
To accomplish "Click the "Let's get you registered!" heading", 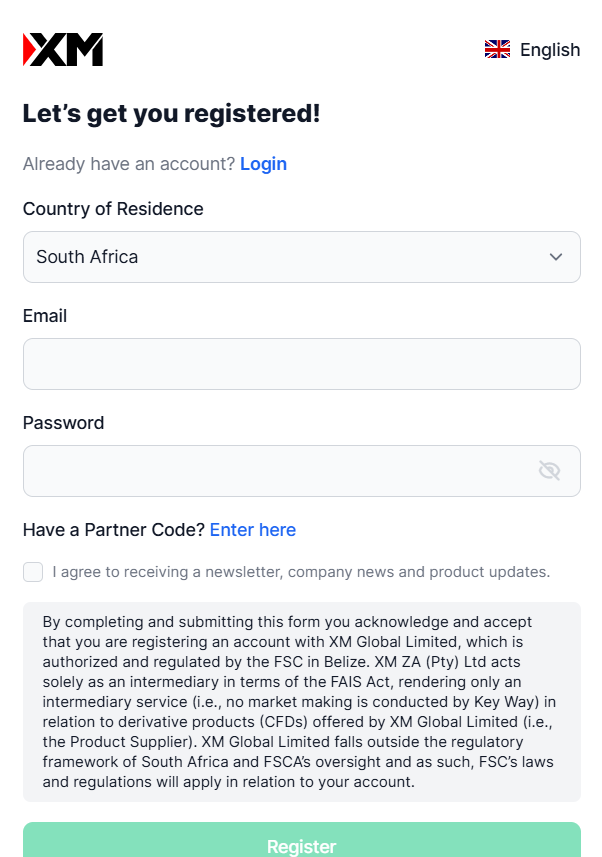I will (x=171, y=114).
